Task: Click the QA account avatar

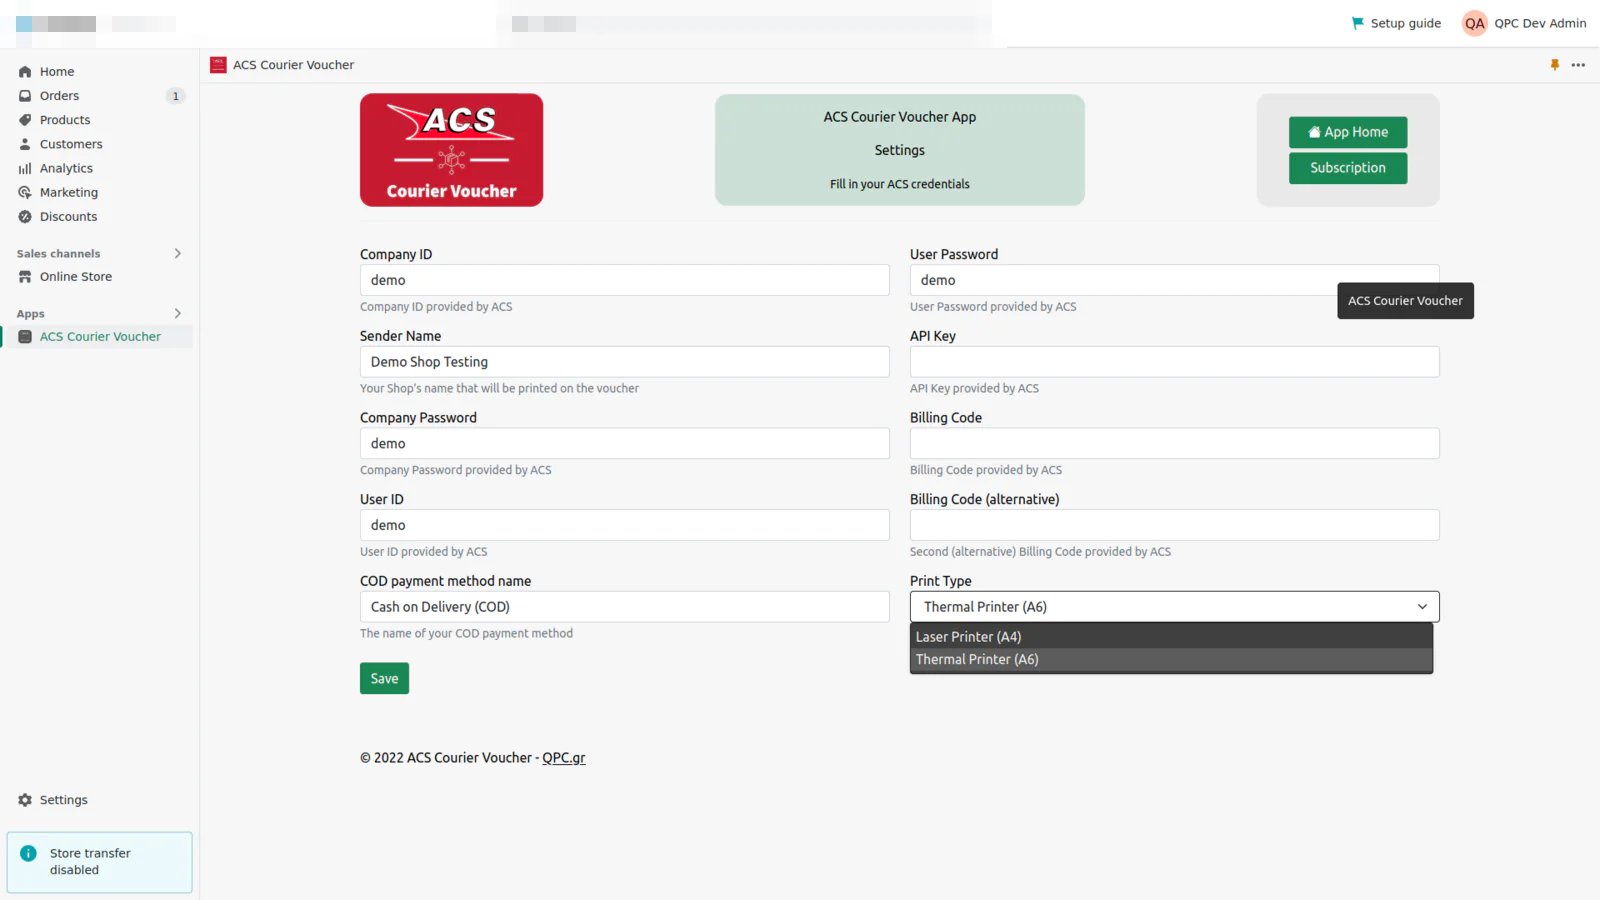Action: point(1474,23)
